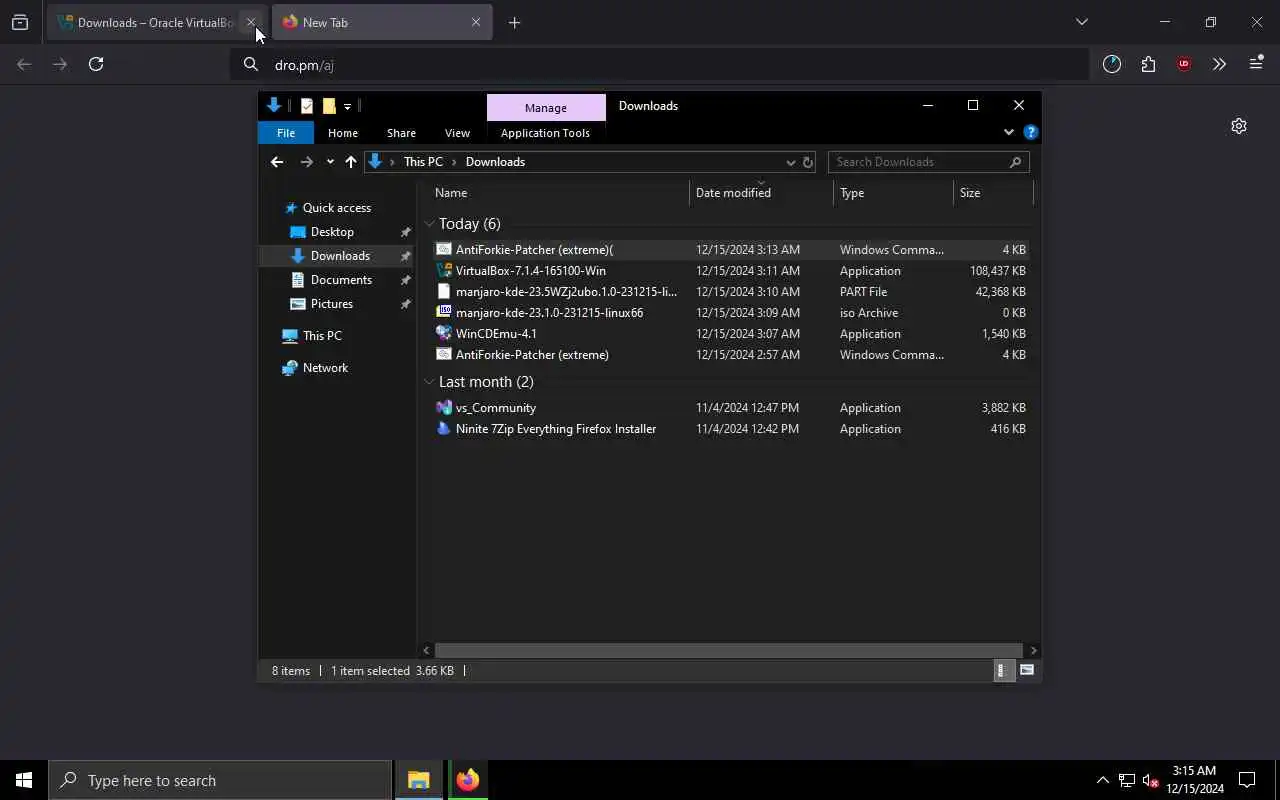The width and height of the screenshot is (1280, 800).
Task: Click the Properties quick access toolbar icon
Action: 307,106
